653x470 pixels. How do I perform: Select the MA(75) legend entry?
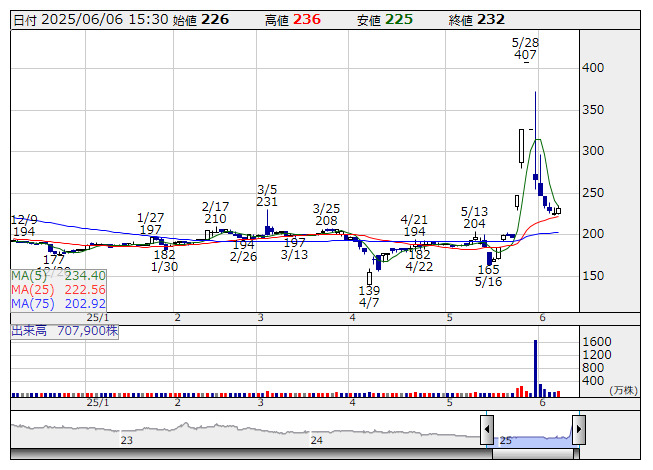point(58,303)
